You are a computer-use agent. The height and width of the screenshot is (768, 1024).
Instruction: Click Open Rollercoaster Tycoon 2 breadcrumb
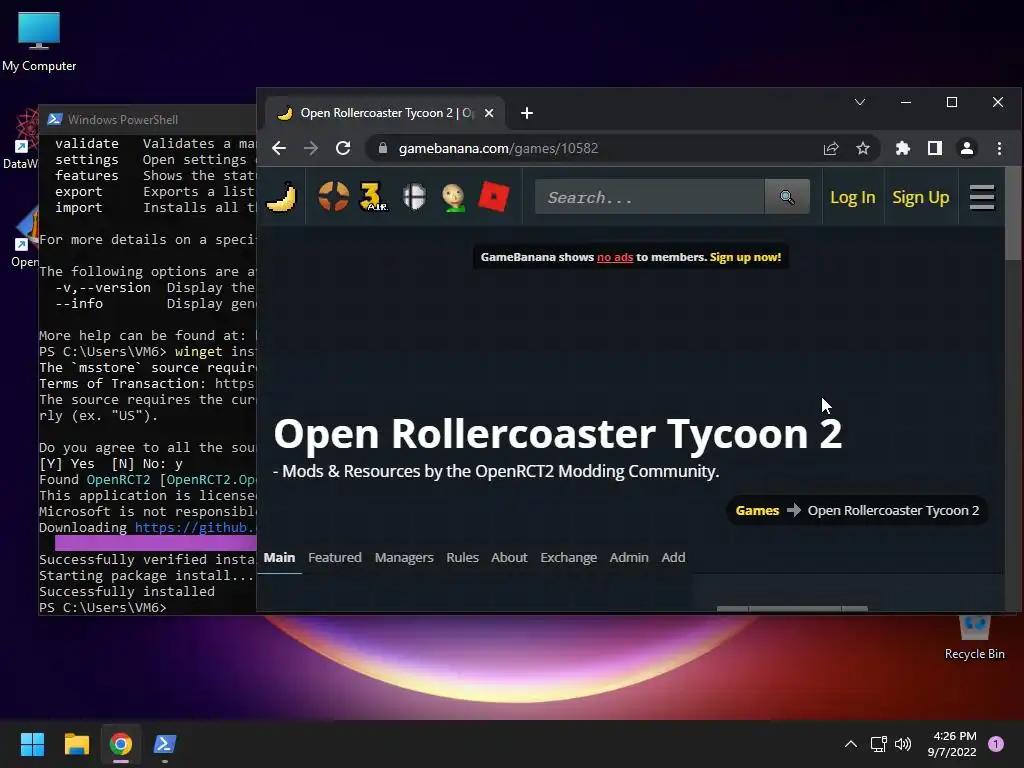893,511
